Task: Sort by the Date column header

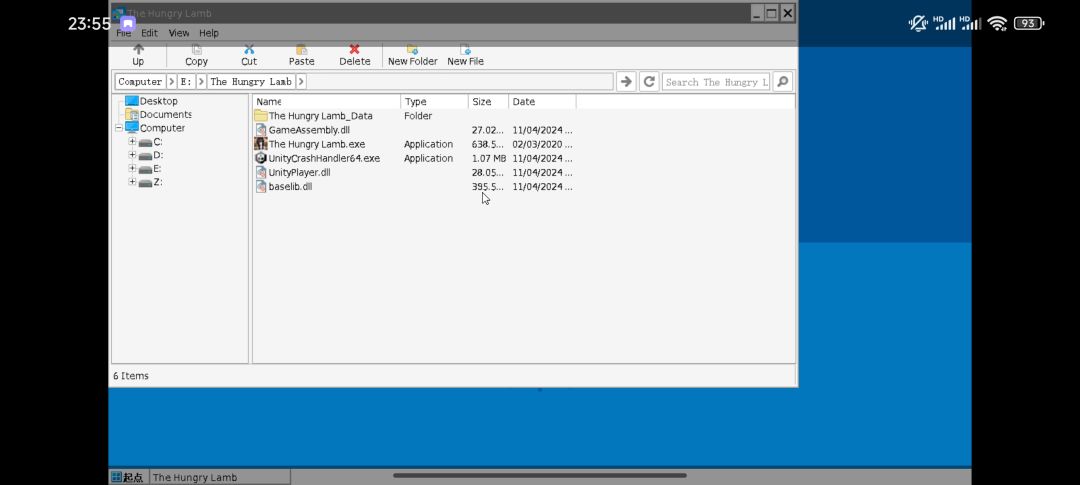Action: [543, 101]
